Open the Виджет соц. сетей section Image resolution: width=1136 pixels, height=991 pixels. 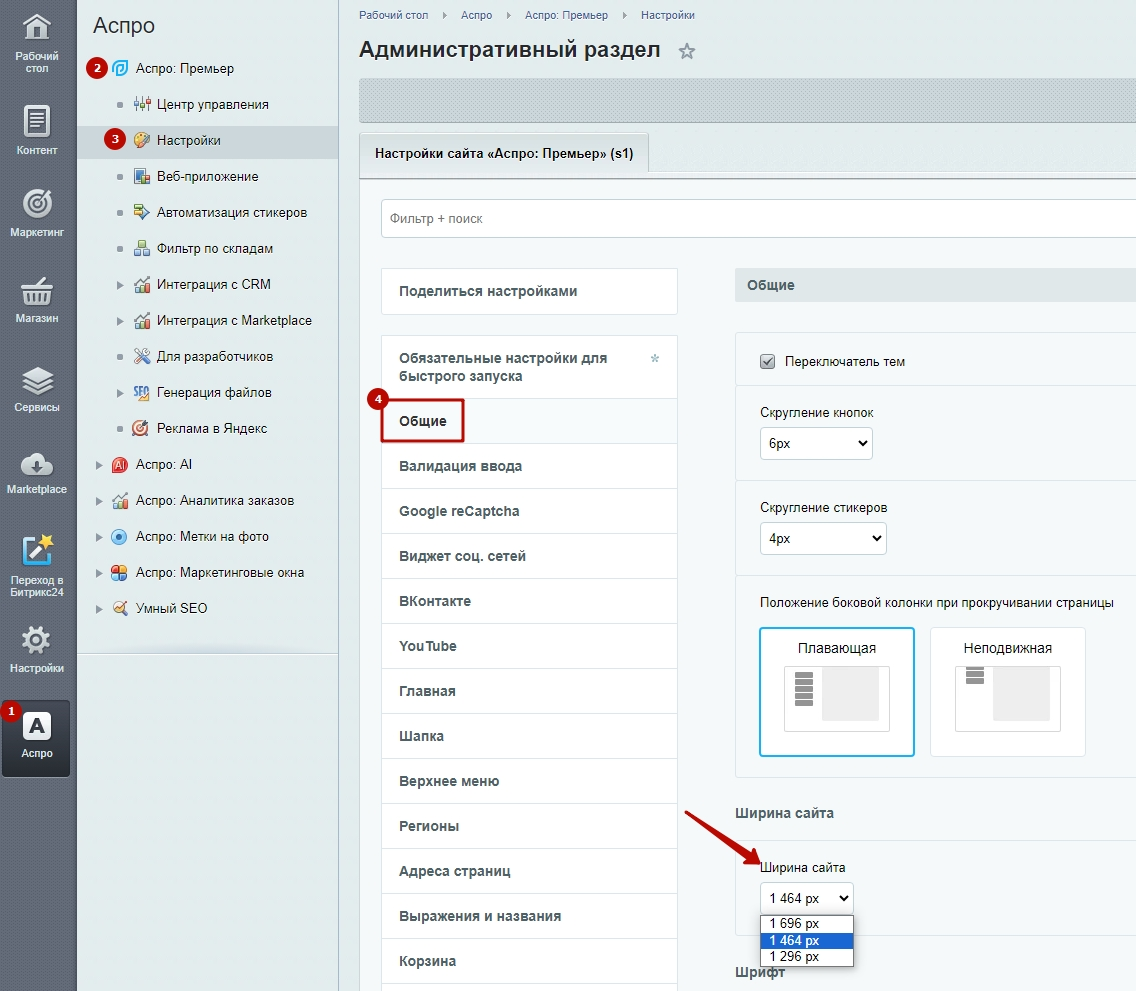click(x=530, y=556)
